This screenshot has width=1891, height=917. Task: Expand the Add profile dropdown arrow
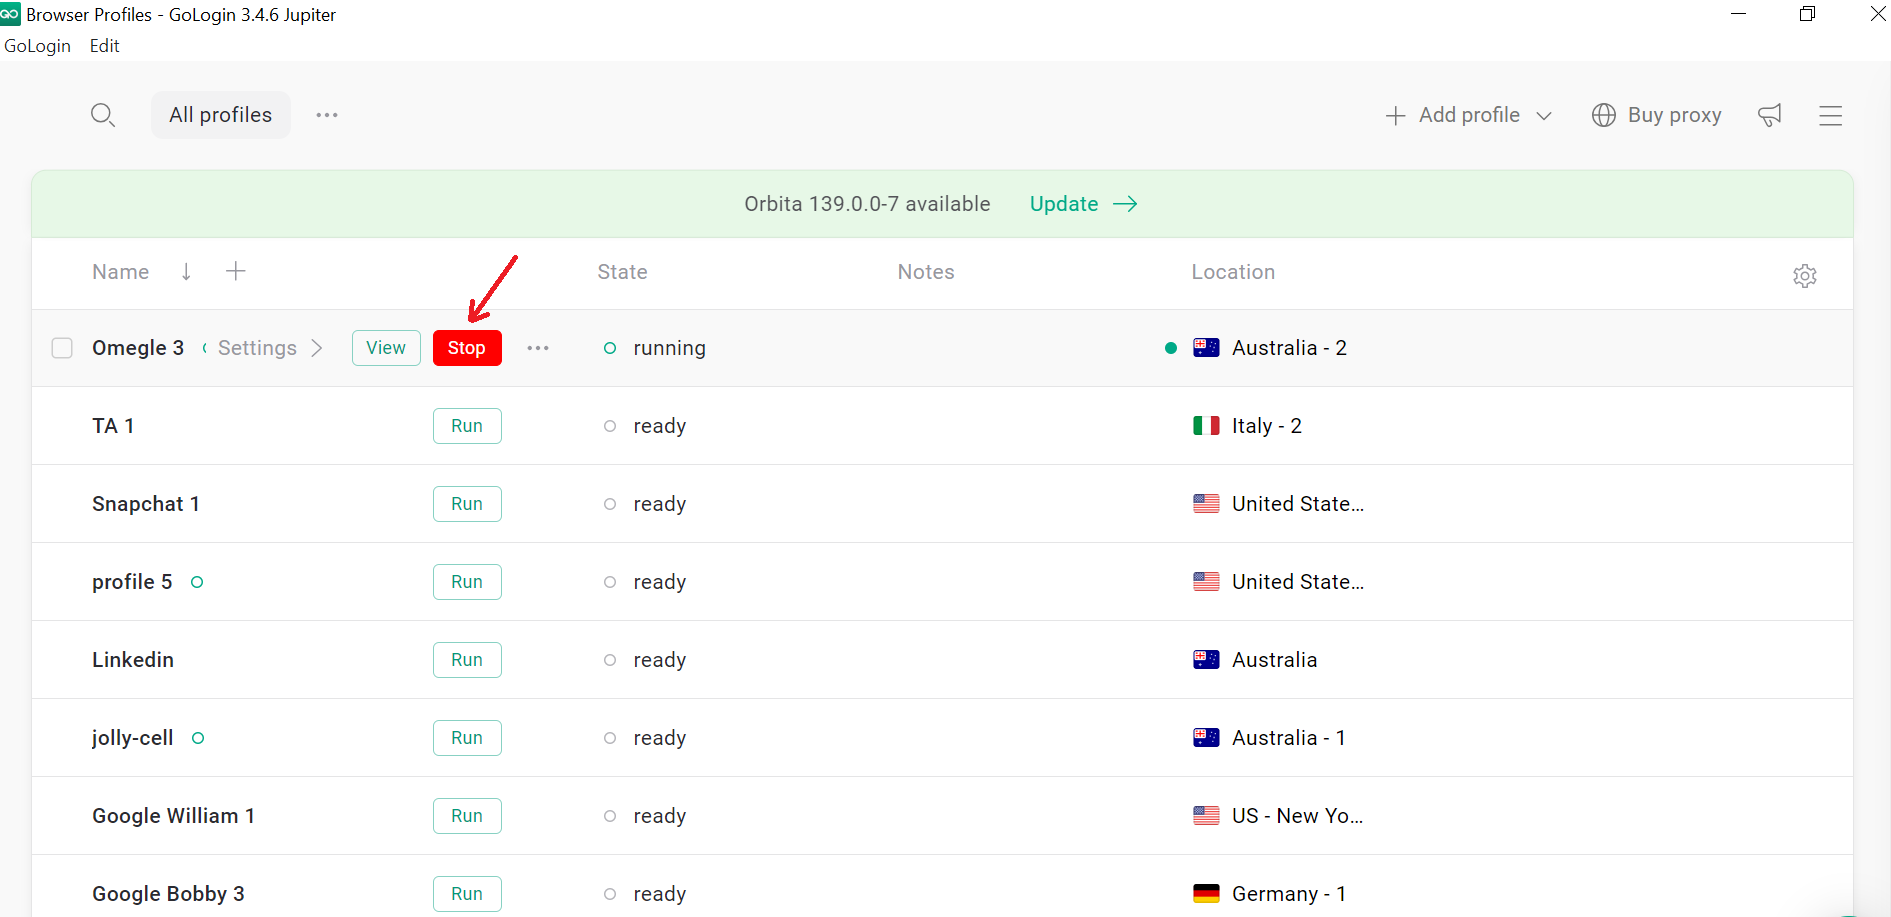tap(1544, 116)
